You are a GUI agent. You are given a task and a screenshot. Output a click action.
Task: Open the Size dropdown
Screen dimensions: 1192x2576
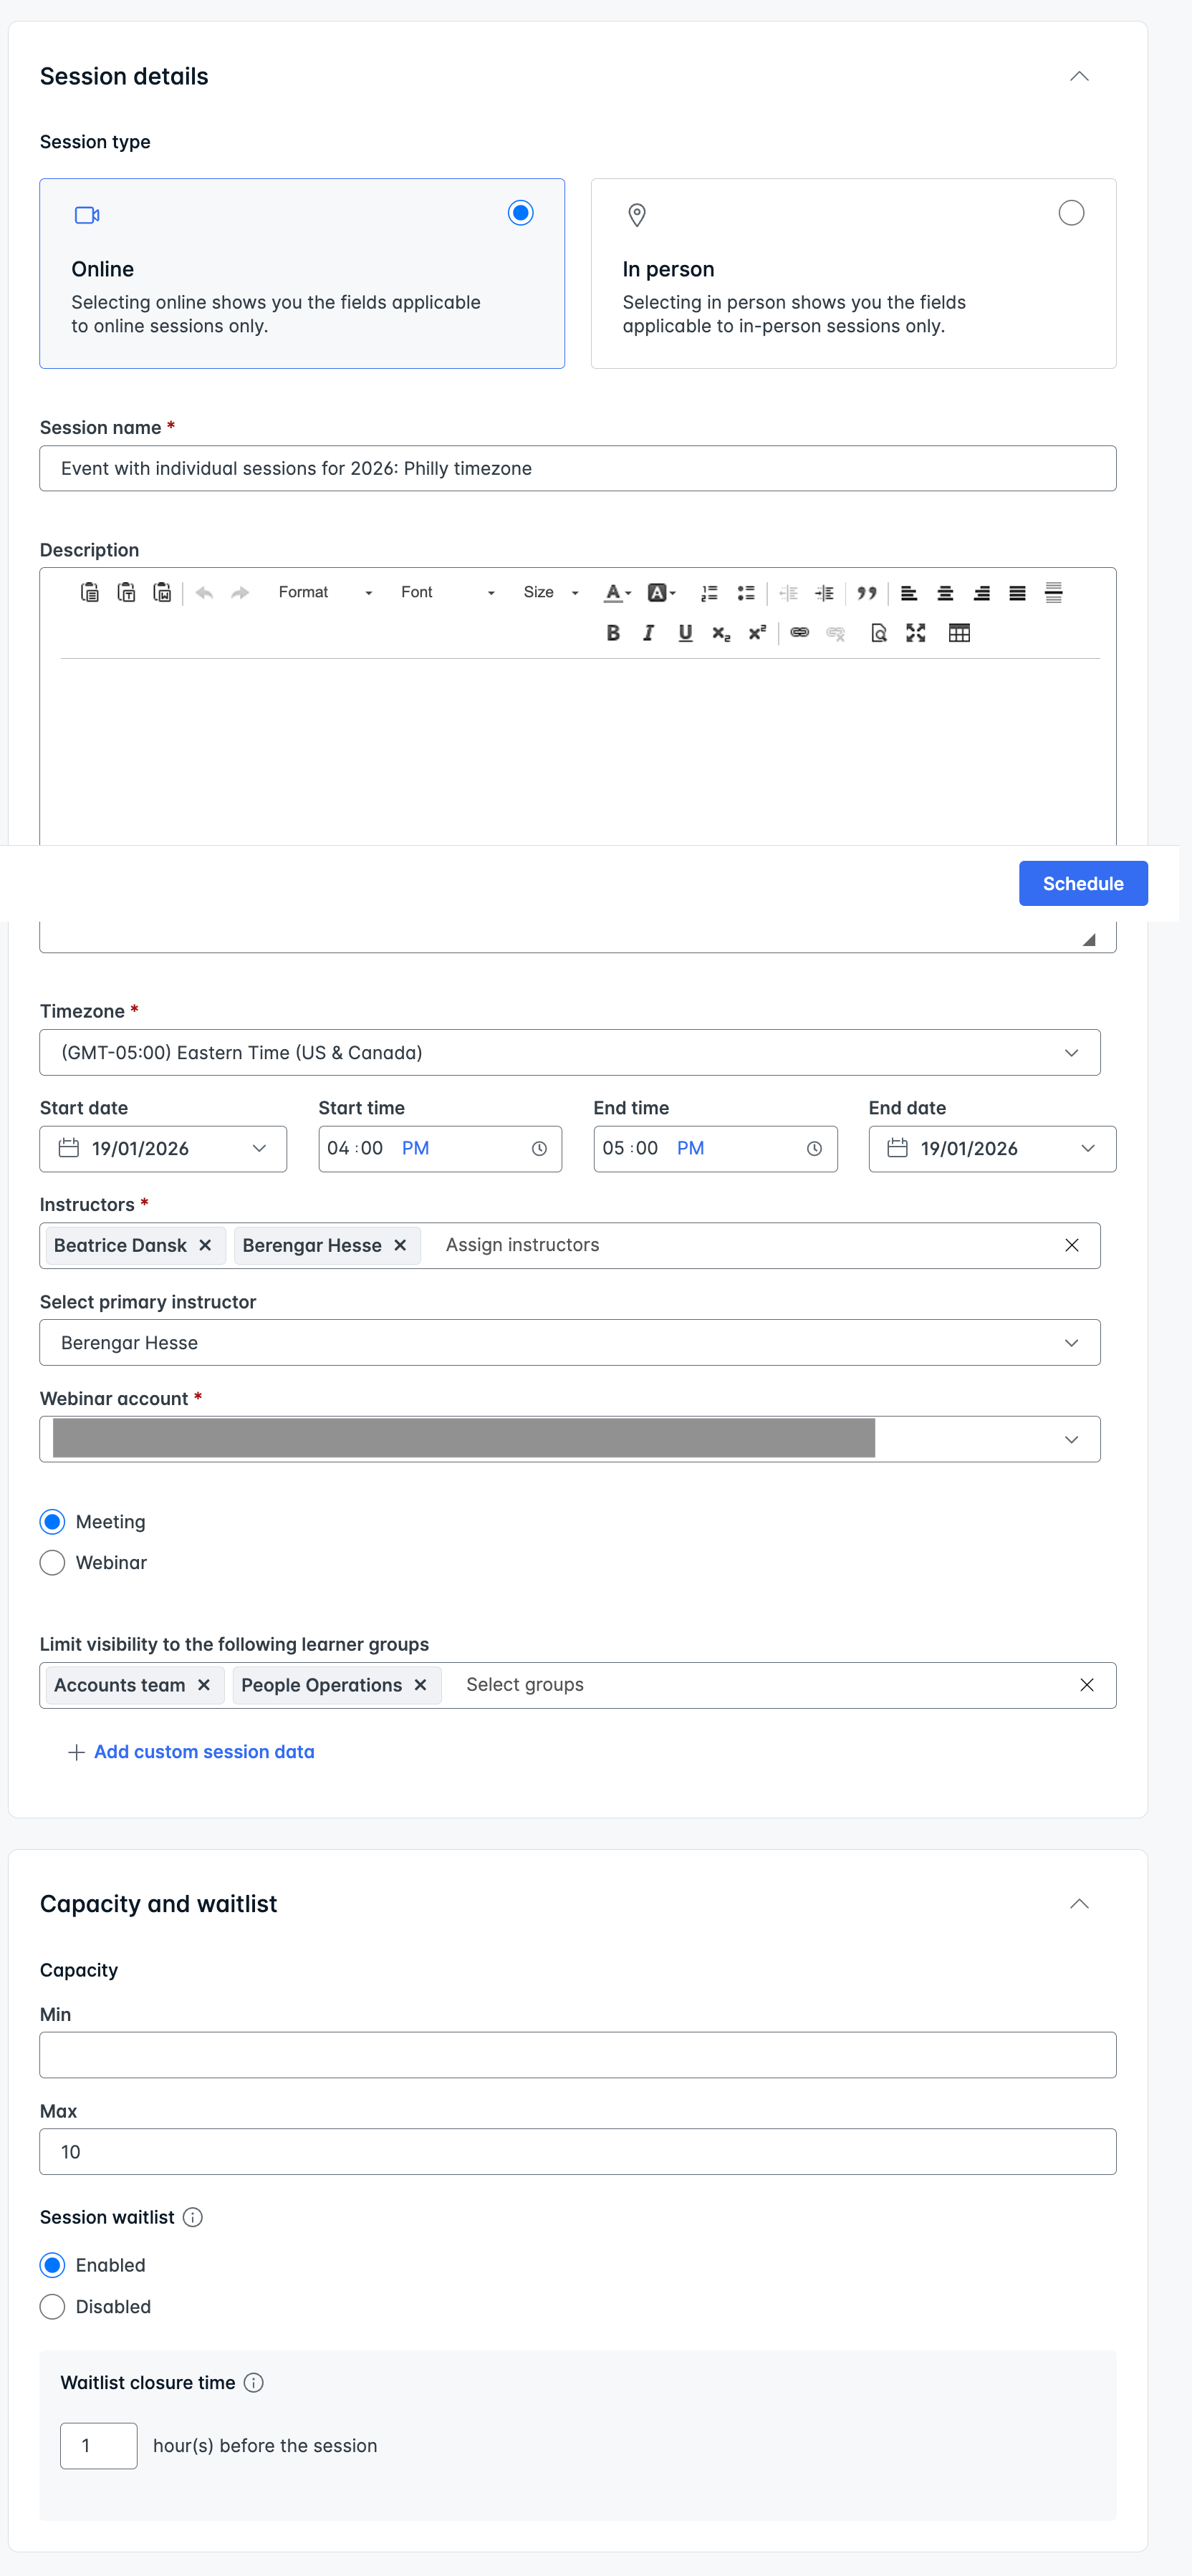coord(551,593)
